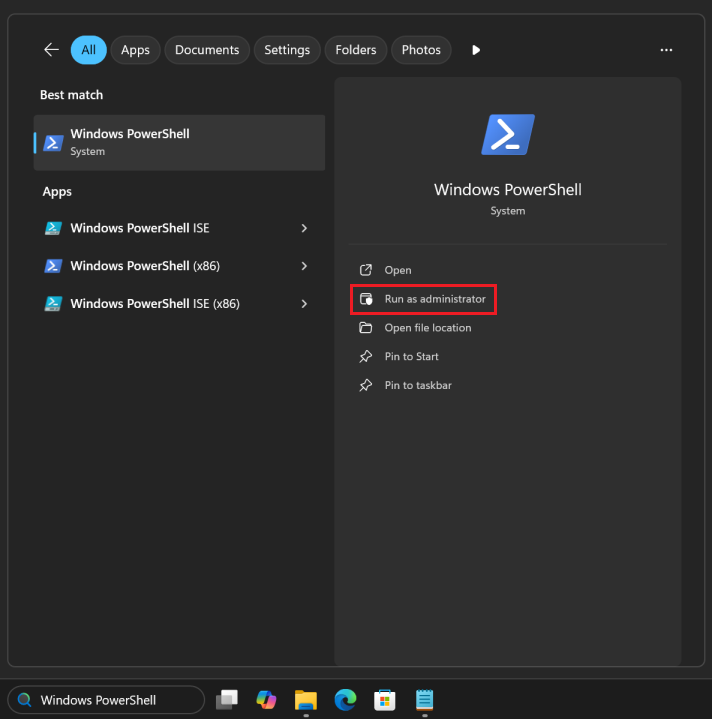Expand the Windows PowerShell ISE (x86) chevron
The height and width of the screenshot is (719, 712).
point(304,304)
